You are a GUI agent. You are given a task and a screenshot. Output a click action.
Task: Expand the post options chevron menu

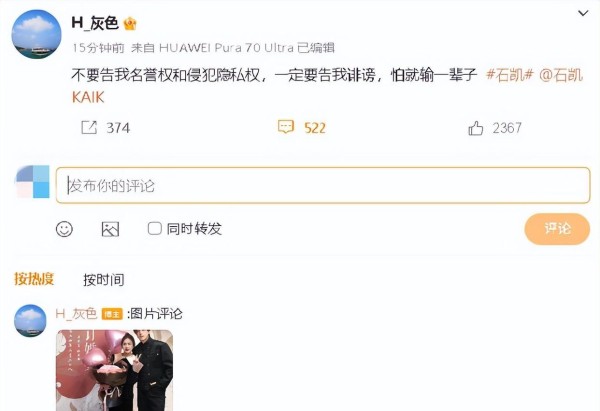(x=583, y=13)
